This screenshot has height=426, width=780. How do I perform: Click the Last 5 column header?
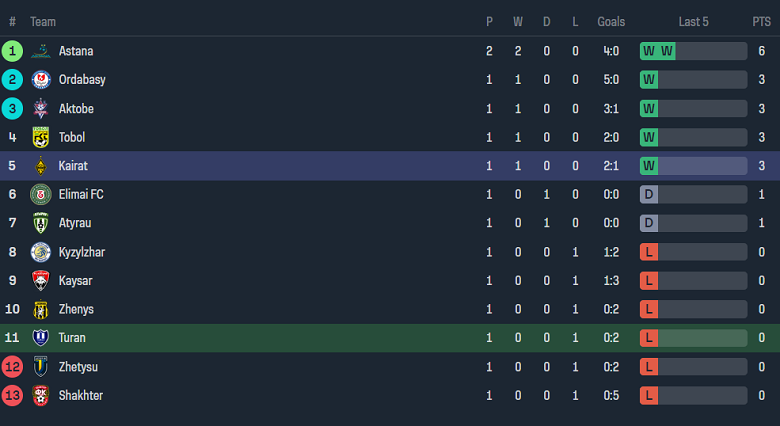click(x=693, y=21)
